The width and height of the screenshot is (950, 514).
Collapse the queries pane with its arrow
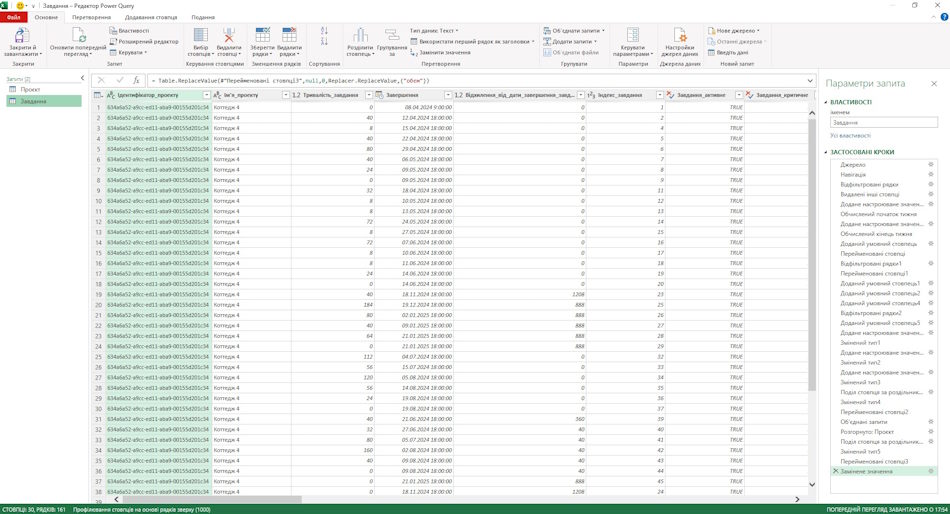82,78
